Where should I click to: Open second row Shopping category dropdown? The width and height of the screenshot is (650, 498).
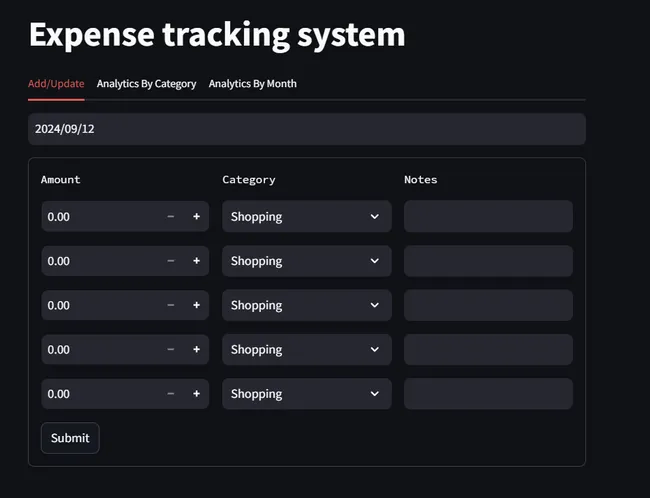307,261
